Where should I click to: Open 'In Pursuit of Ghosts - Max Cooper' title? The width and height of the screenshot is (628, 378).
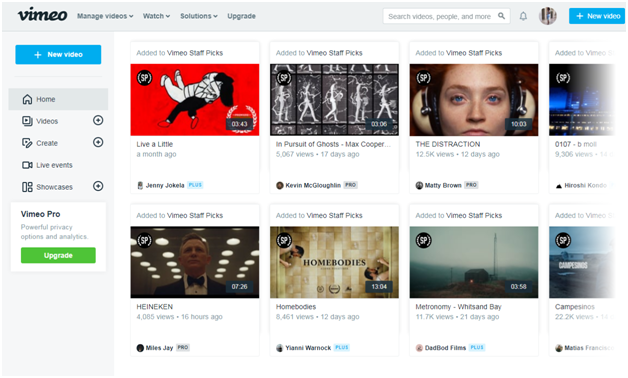click(333, 144)
